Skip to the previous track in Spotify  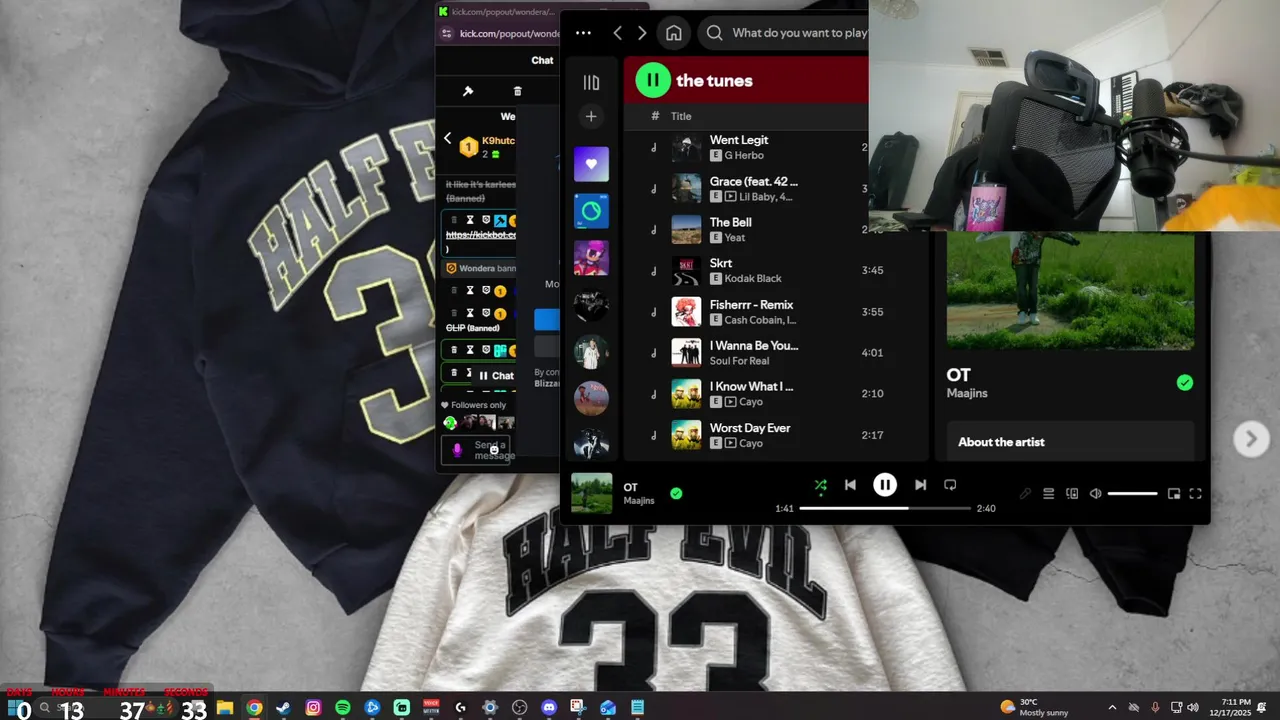click(850, 485)
